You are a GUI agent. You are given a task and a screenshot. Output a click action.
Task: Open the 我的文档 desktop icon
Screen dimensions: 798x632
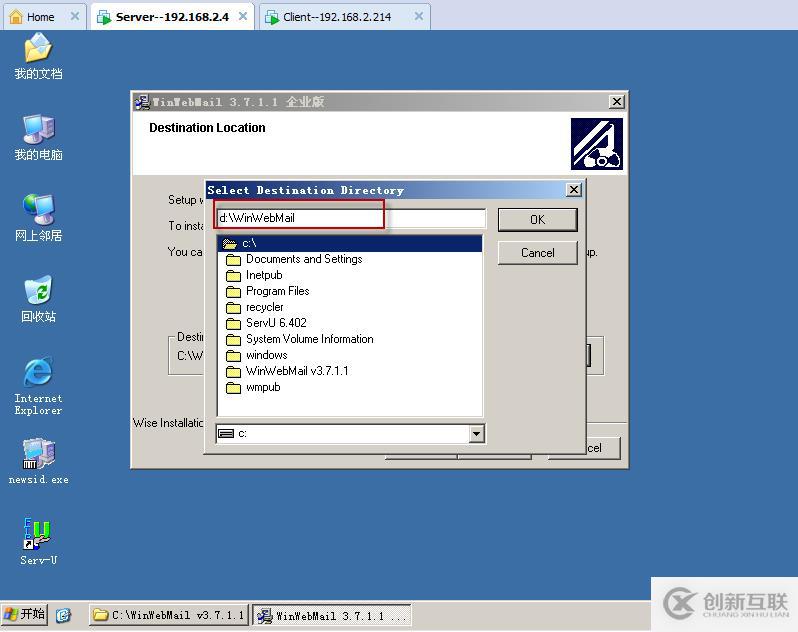tap(38, 56)
